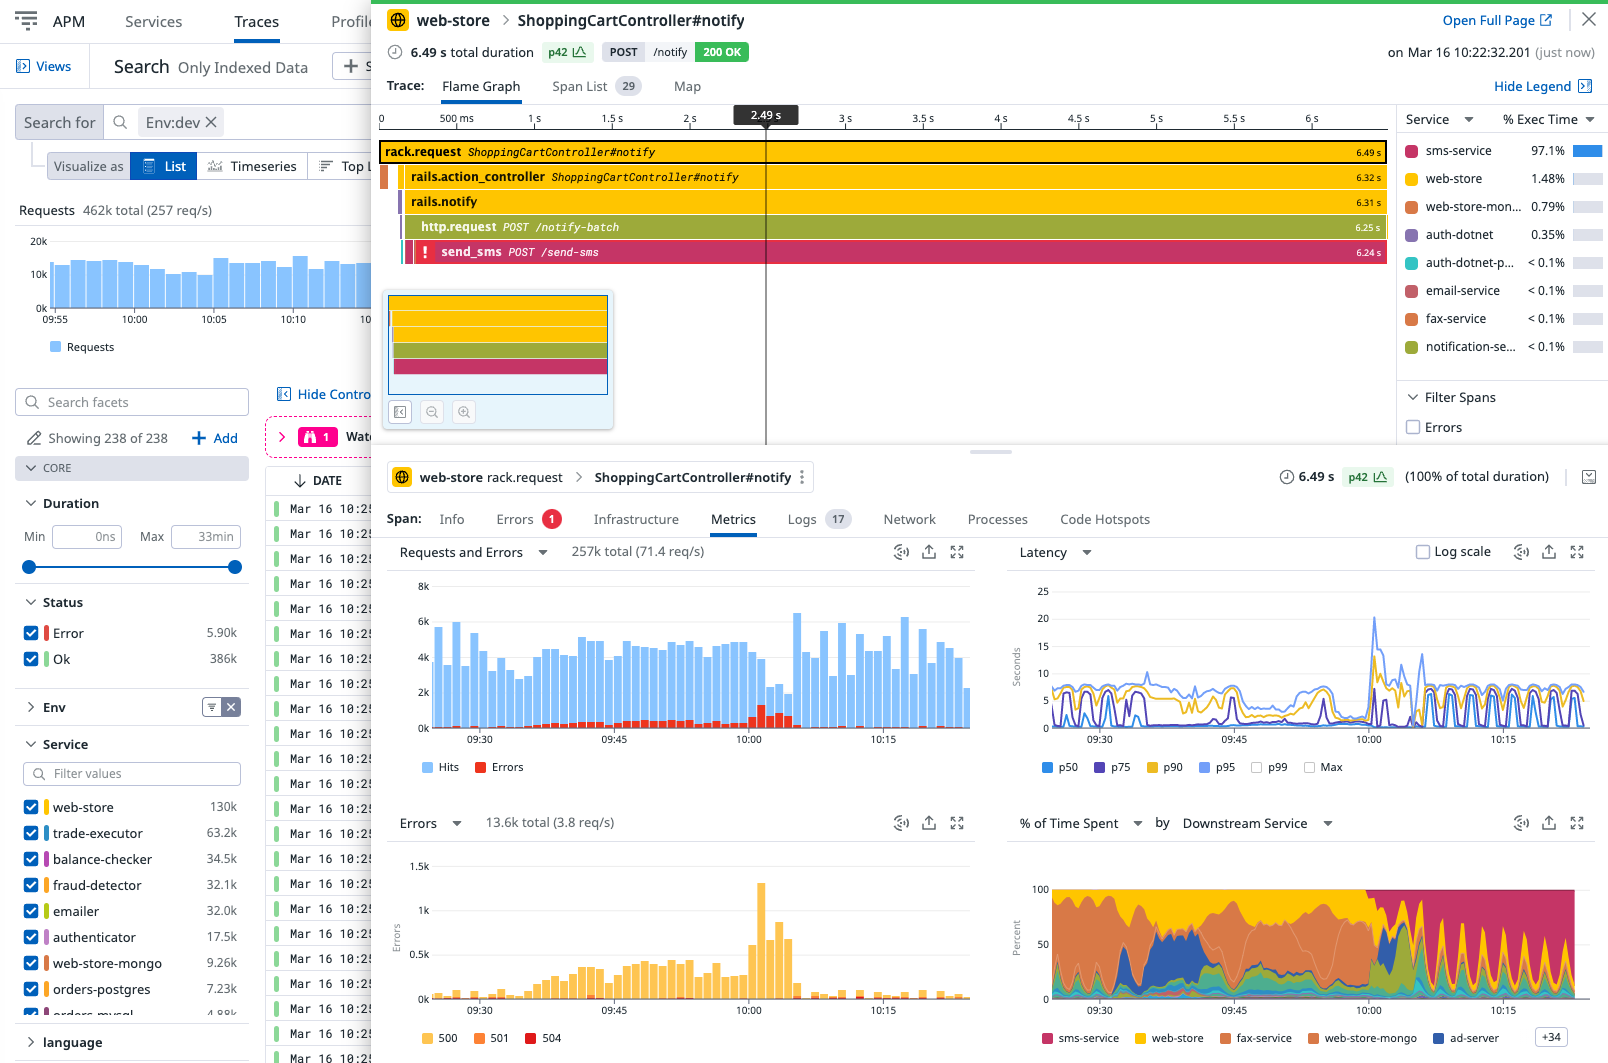This screenshot has width=1608, height=1063.
Task: Remove the Env:dev search filter
Action: click(211, 121)
